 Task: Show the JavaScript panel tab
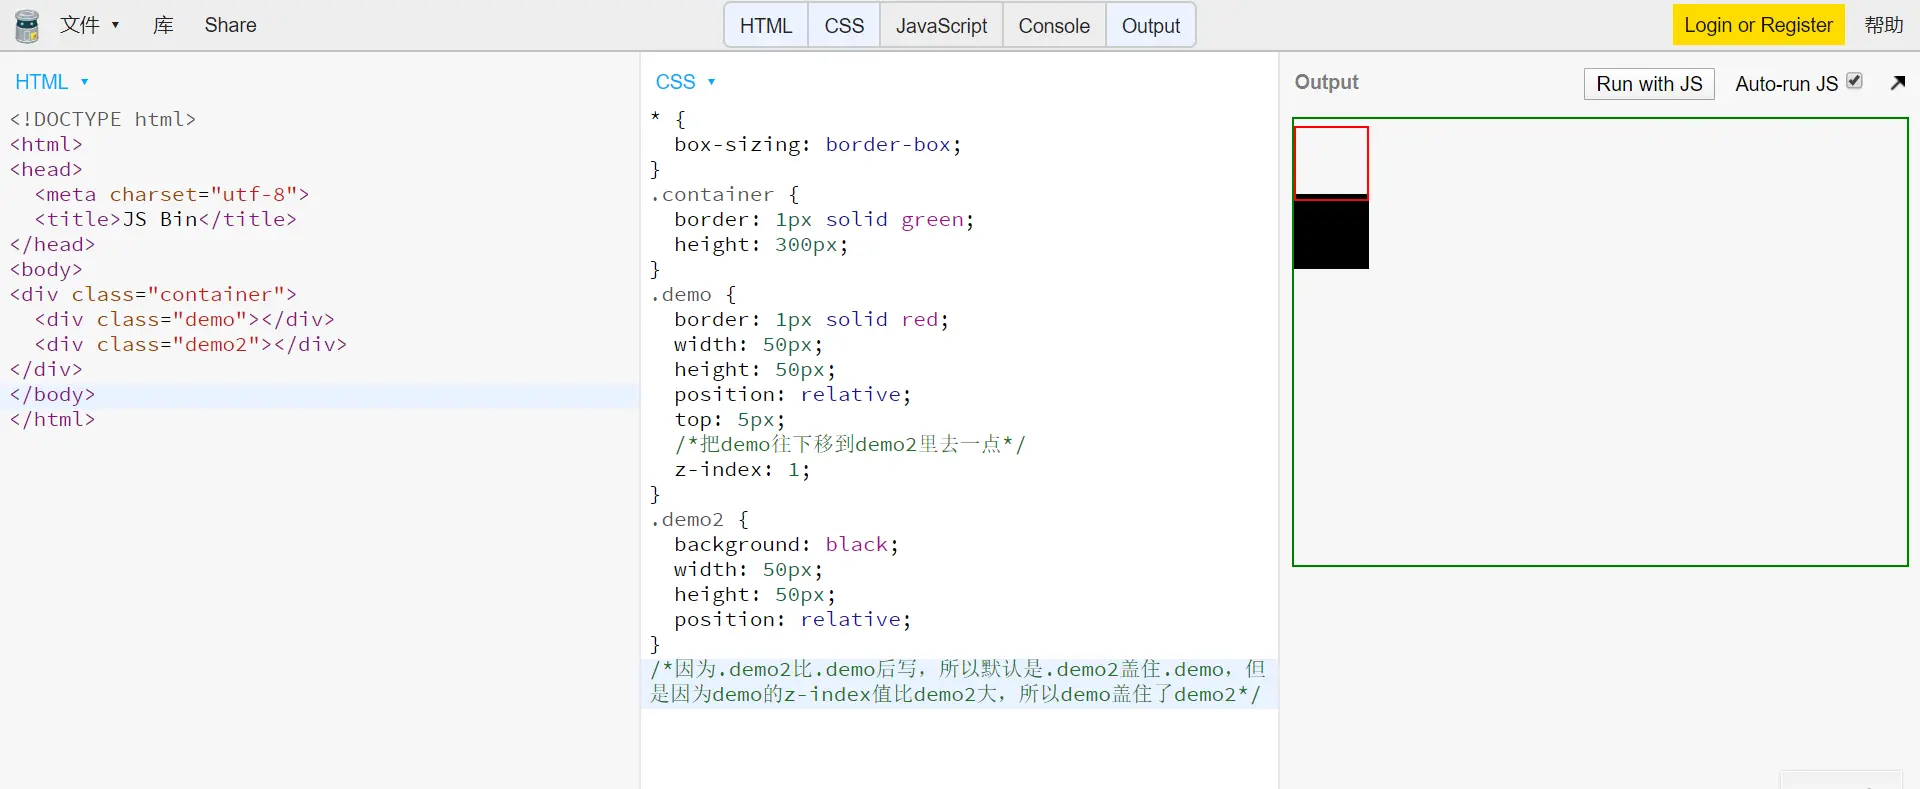tap(941, 26)
